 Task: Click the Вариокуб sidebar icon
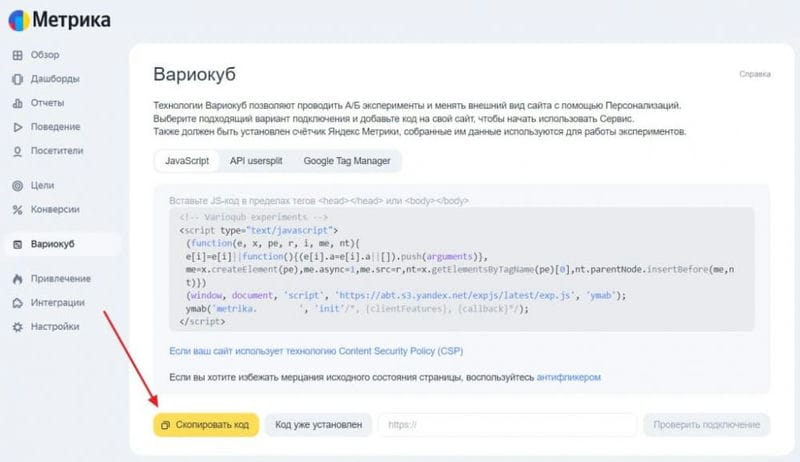tap(17, 244)
